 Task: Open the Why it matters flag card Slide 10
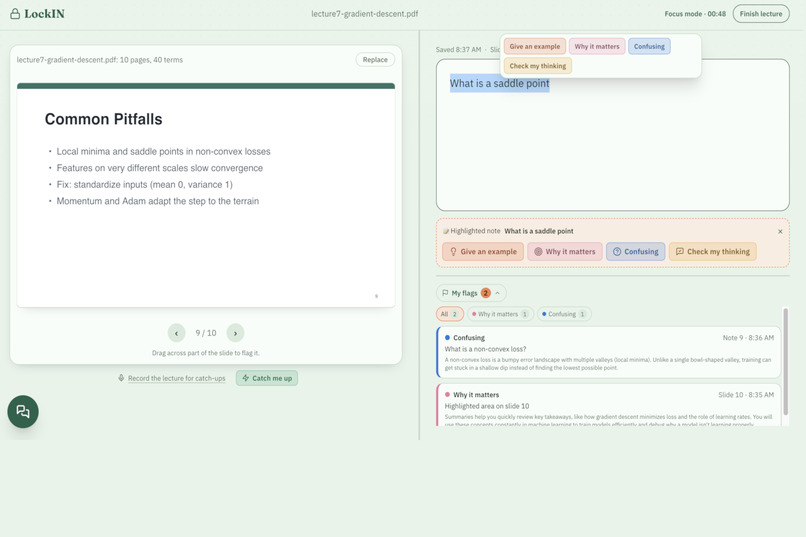[x=609, y=405]
